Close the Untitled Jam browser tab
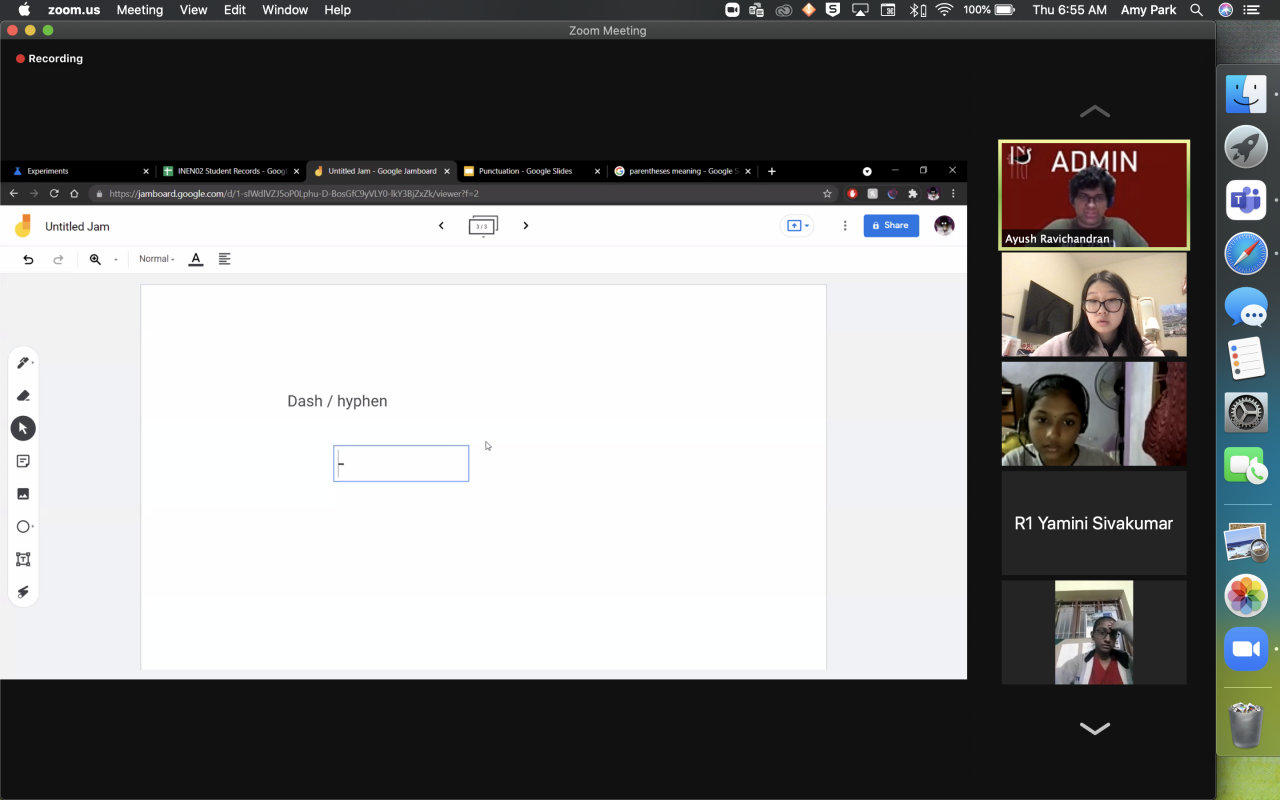 [447, 171]
